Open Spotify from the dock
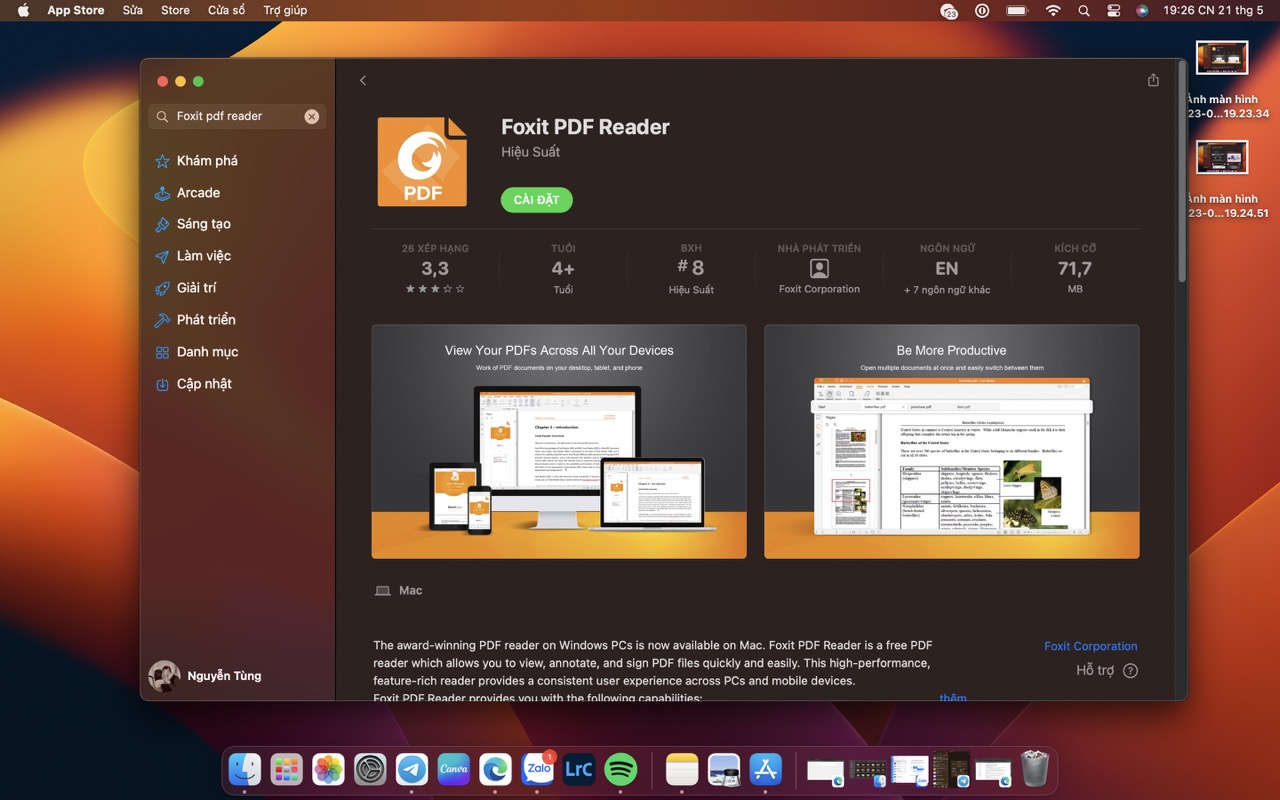The image size is (1280, 800). [621, 769]
